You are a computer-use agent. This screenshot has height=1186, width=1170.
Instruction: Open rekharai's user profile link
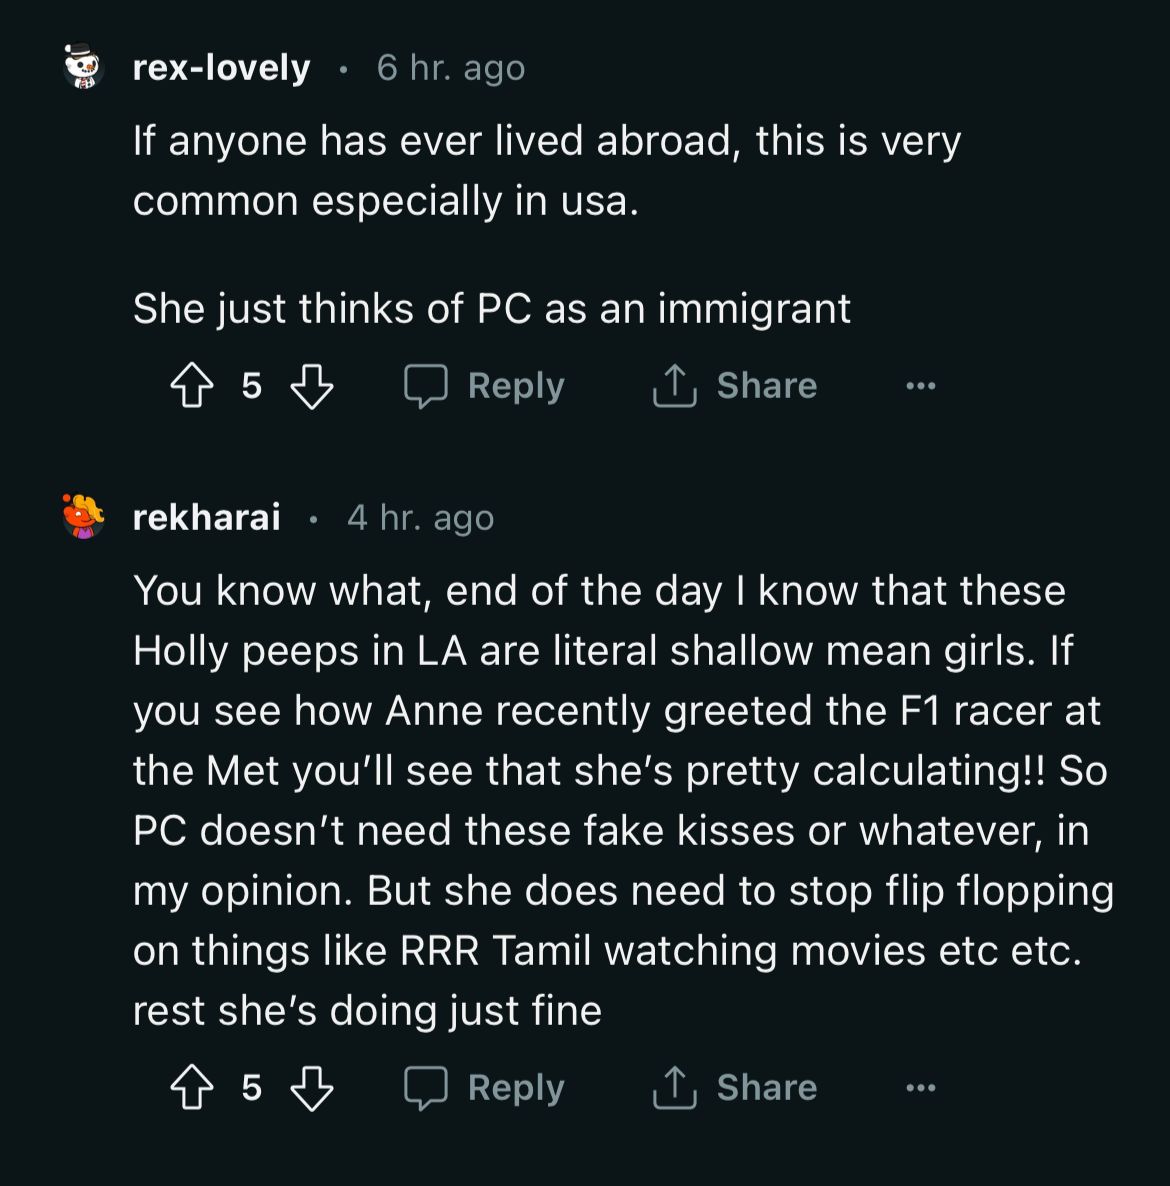(206, 518)
